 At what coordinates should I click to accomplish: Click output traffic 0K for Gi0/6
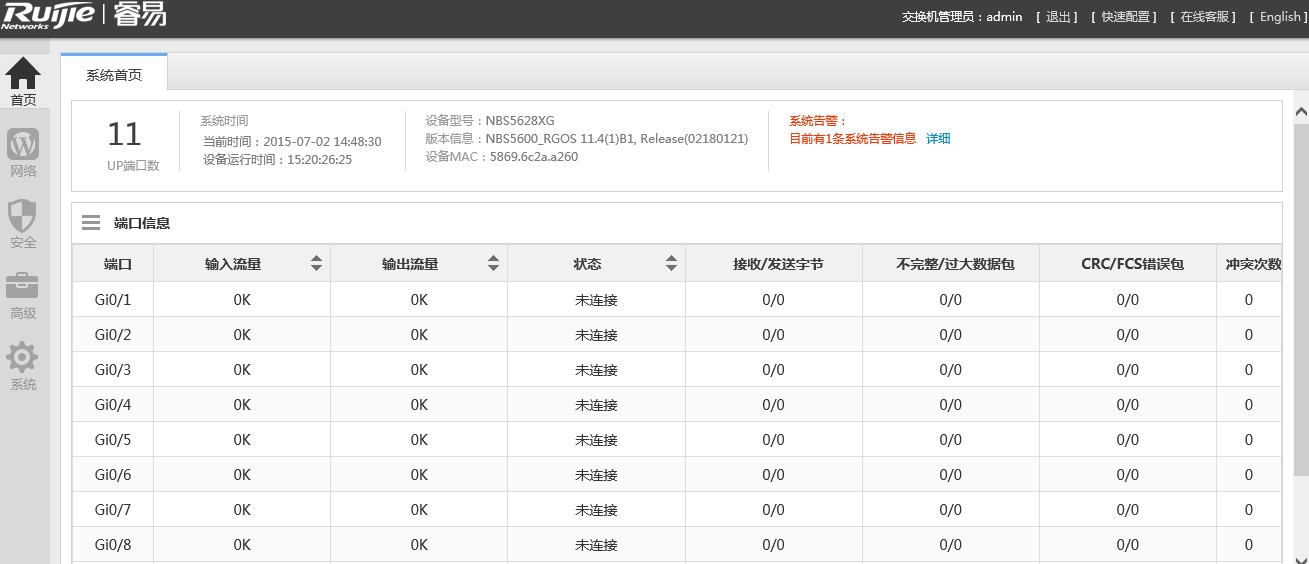tap(419, 475)
